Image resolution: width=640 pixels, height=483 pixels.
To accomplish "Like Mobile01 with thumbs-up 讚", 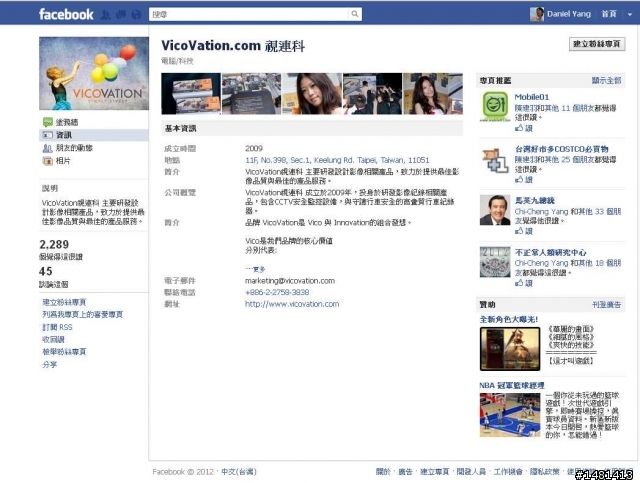I will pyautogui.click(x=524, y=128).
